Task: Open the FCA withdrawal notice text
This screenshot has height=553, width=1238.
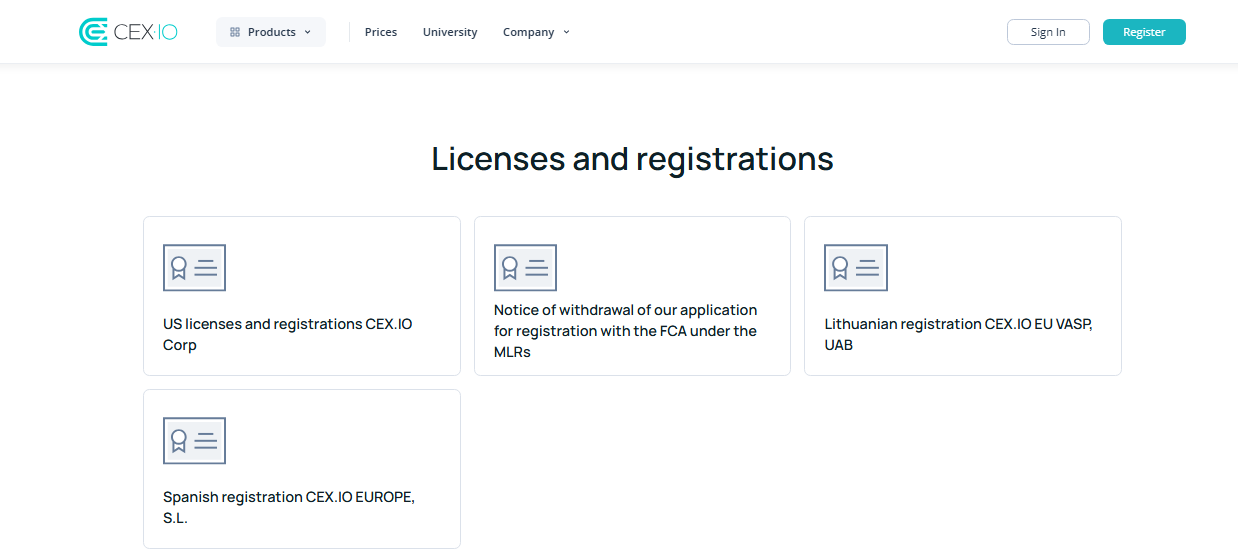Action: pyautogui.click(x=625, y=331)
